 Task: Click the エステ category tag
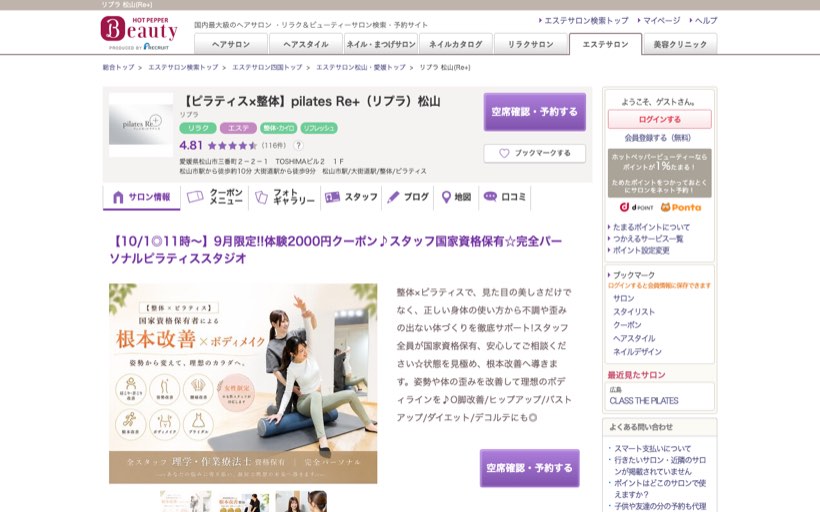click(238, 128)
